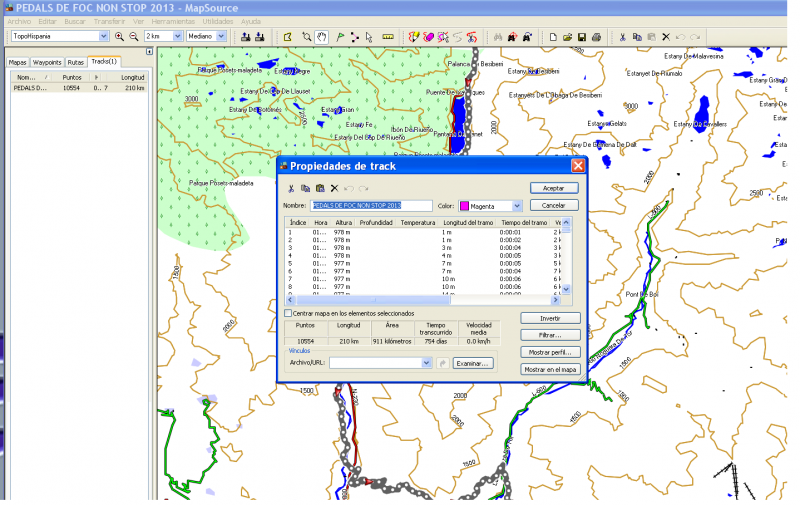The width and height of the screenshot is (800, 505).
Task: Open the Magenta color dropdown
Action: click(517, 206)
